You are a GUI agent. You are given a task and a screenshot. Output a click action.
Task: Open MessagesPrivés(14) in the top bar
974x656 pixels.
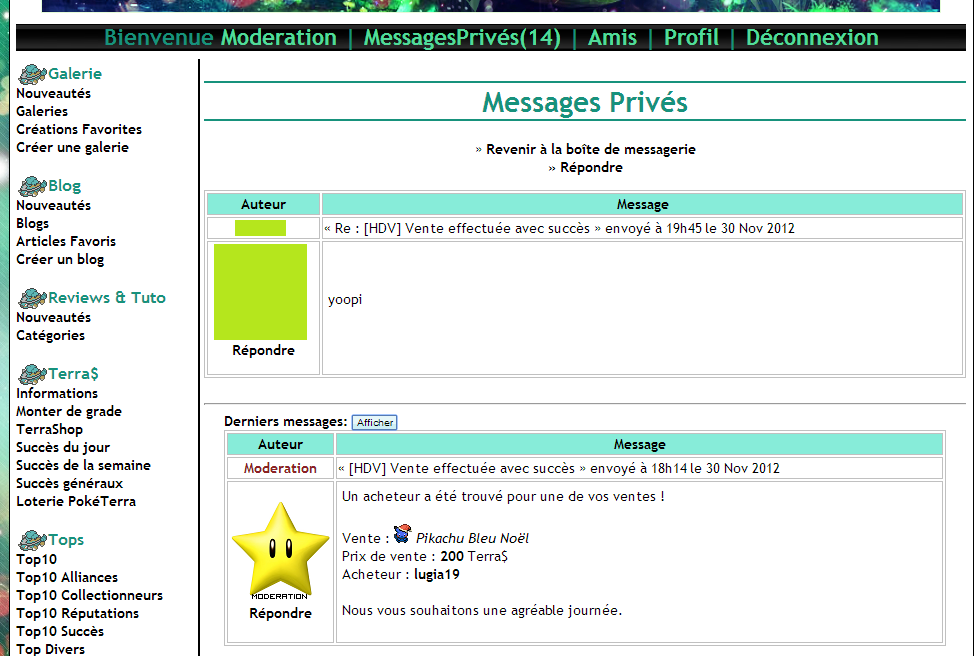(x=462, y=37)
